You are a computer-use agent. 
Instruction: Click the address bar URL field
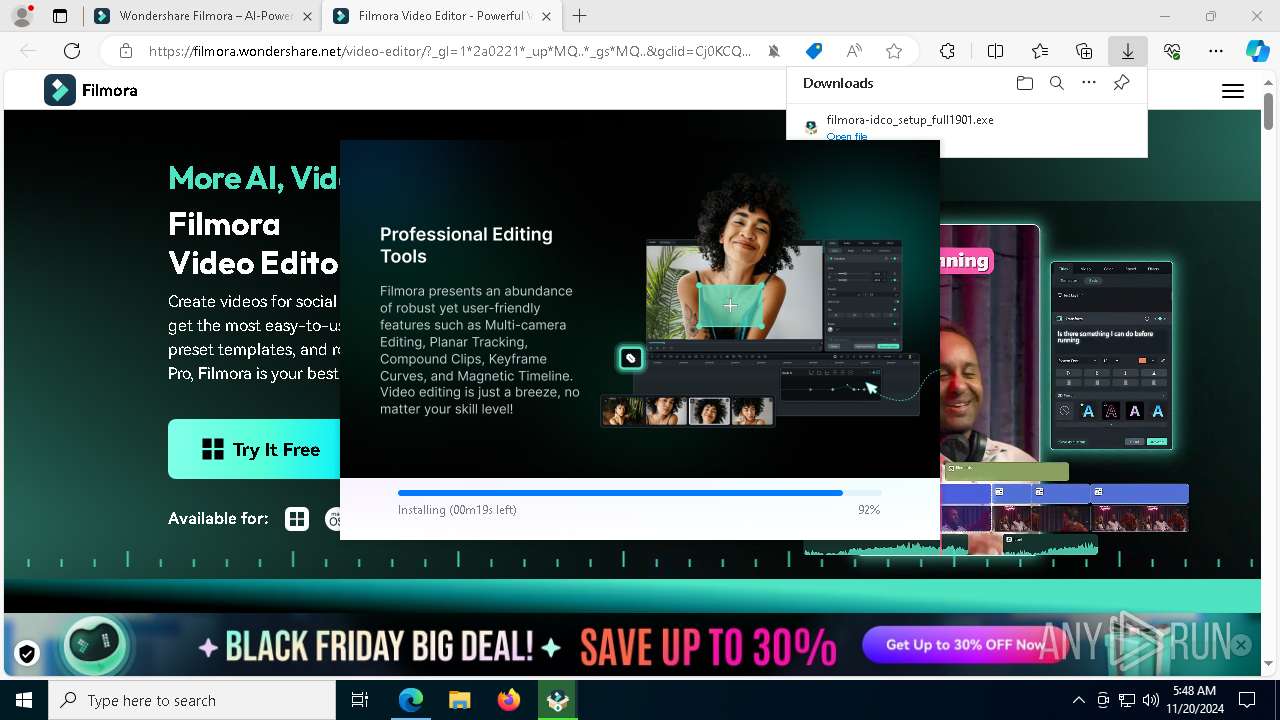[450, 51]
